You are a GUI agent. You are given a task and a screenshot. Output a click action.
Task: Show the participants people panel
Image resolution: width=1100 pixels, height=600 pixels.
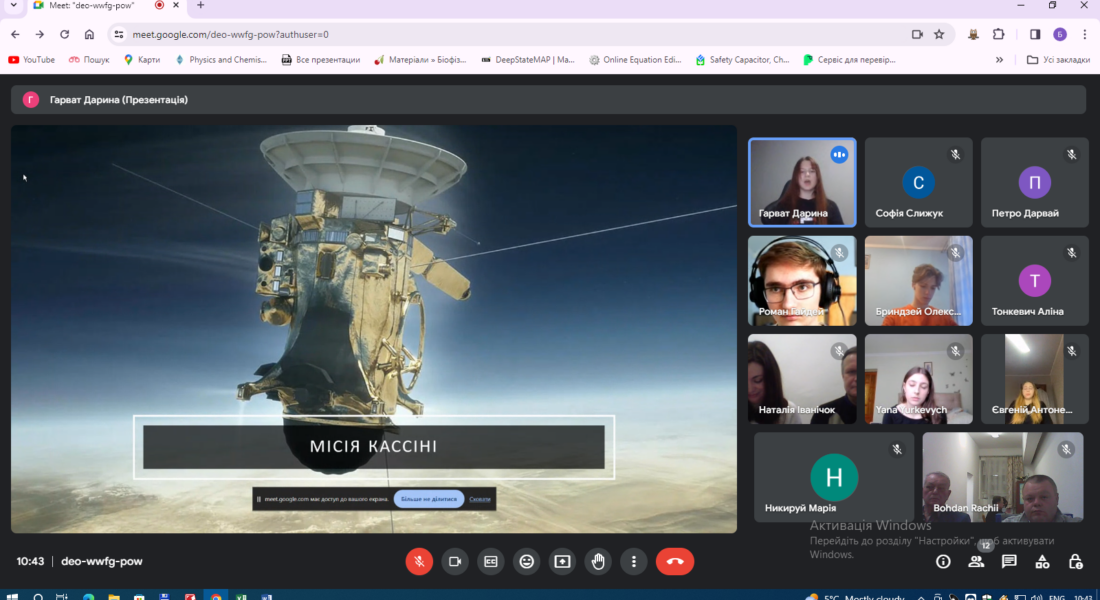click(976, 561)
